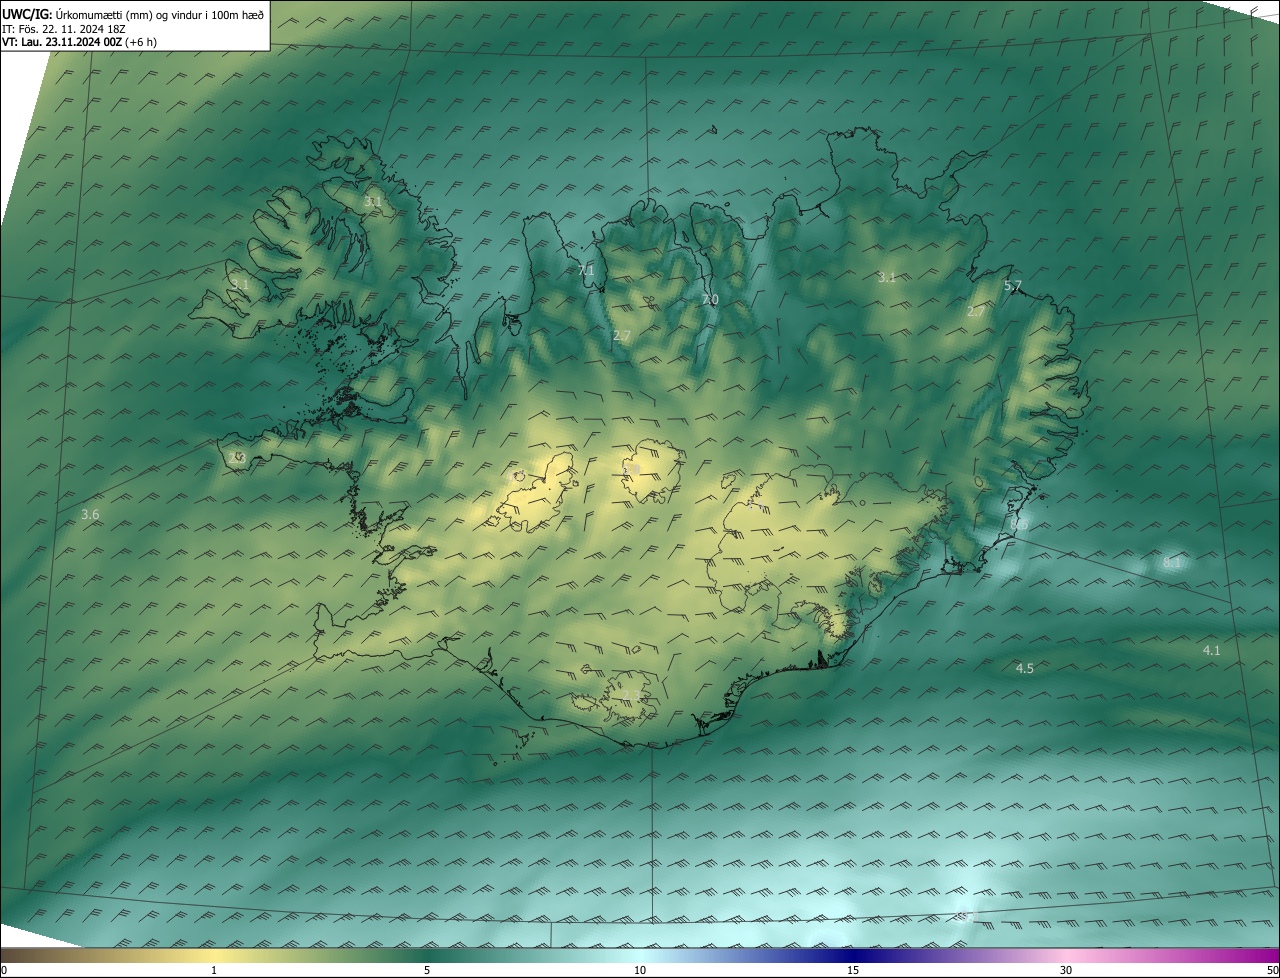Select the initial time line "IT: Fös. 22. 11. 2024 18Z"

pos(63,29)
